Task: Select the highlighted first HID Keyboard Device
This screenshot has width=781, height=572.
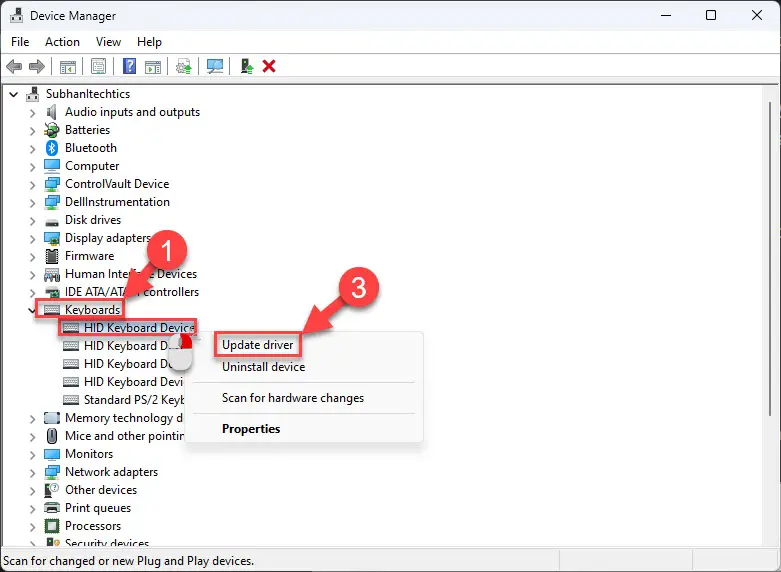Action: click(x=139, y=328)
